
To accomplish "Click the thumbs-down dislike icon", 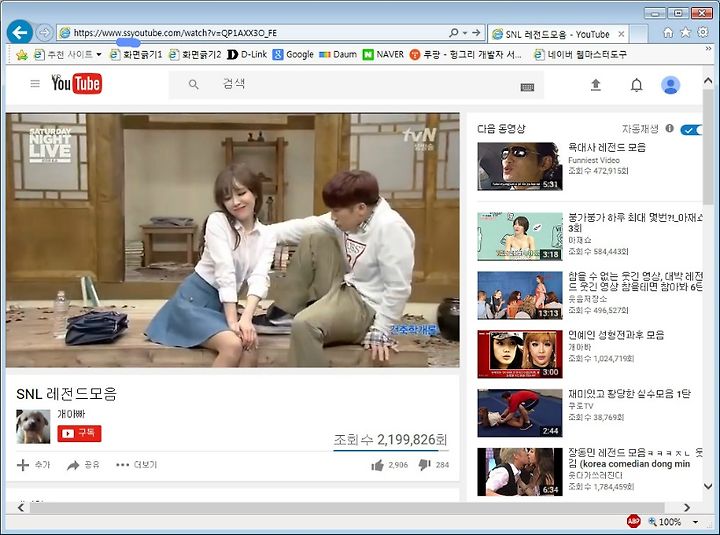I will 424,465.
